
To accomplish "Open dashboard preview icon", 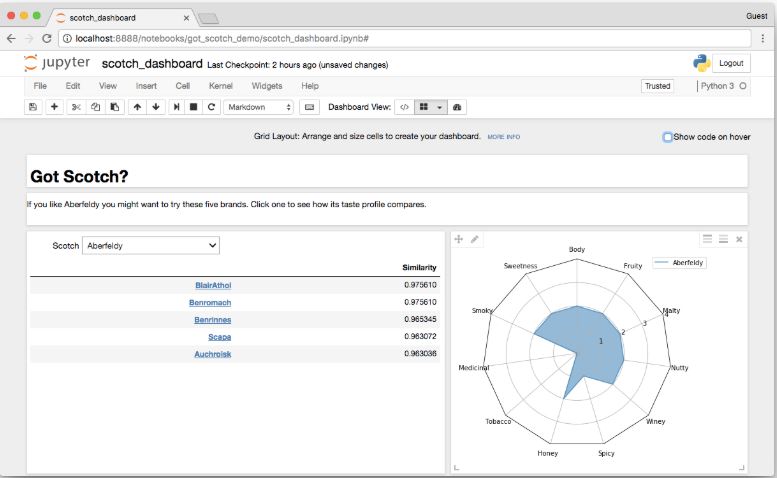I will [457, 107].
